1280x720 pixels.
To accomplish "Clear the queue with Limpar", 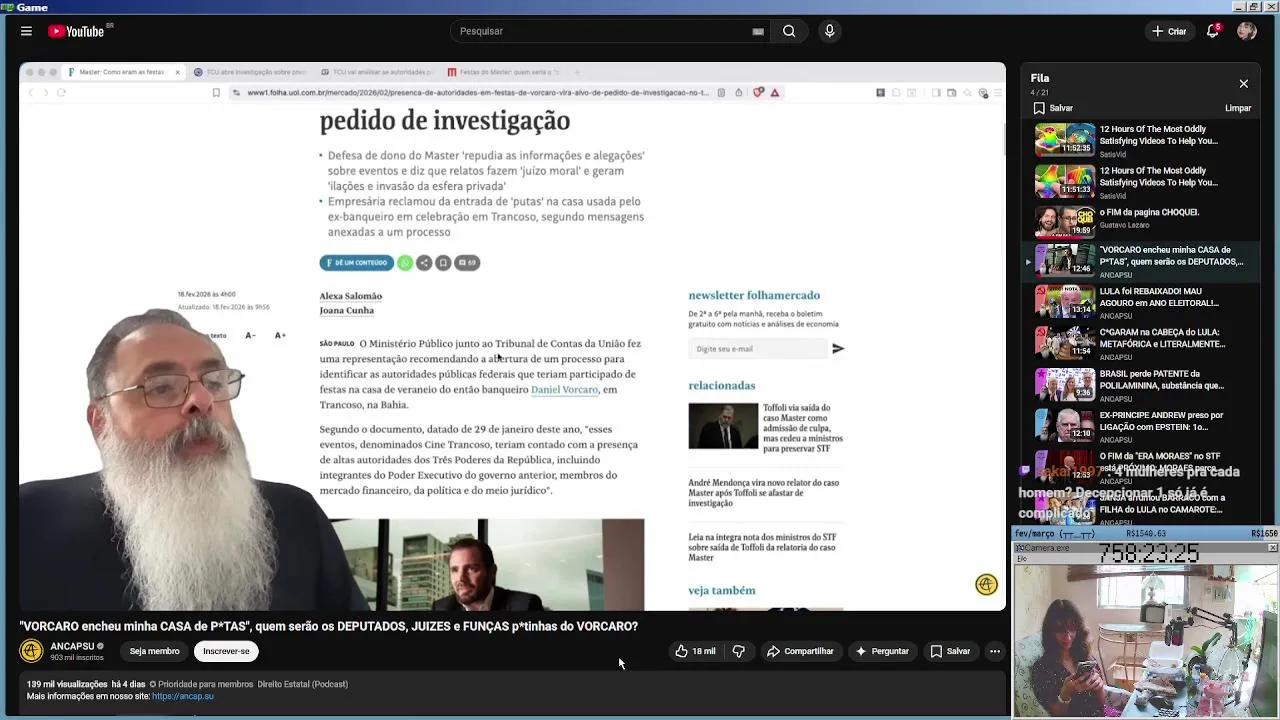I will coord(1238,108).
